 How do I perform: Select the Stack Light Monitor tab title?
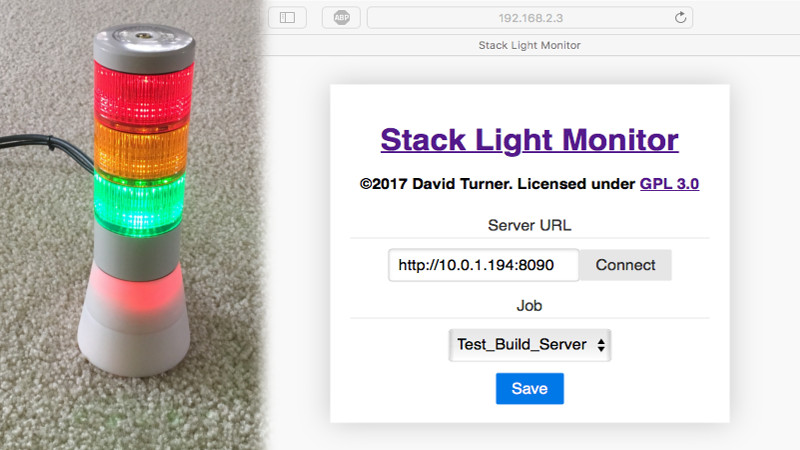coord(529,45)
